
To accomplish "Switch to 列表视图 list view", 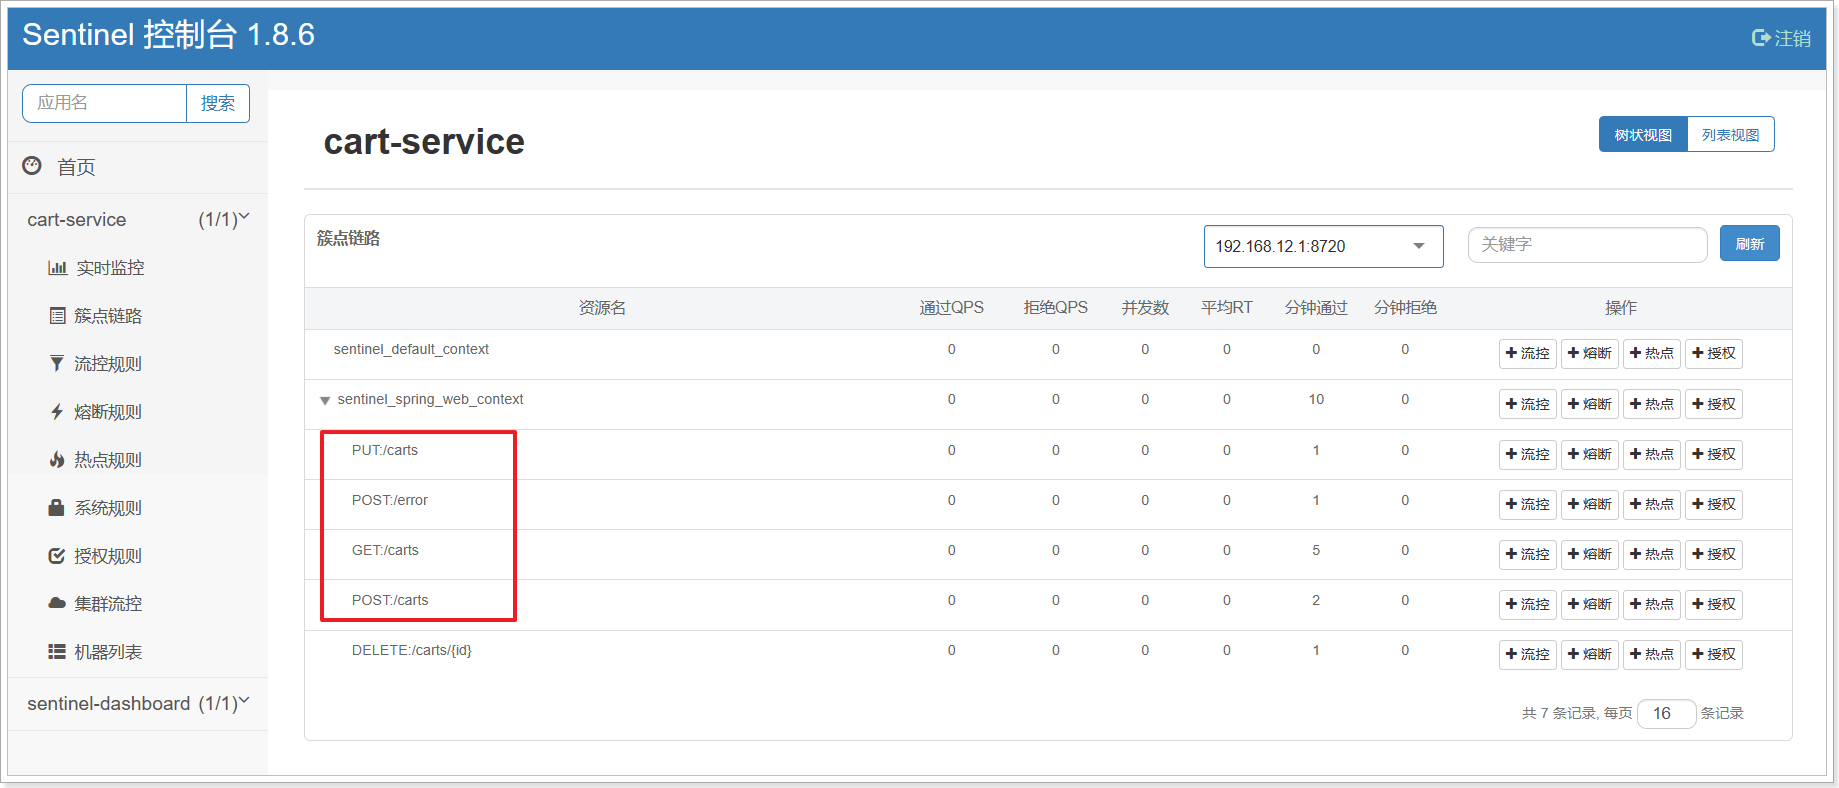I will click(x=1730, y=135).
